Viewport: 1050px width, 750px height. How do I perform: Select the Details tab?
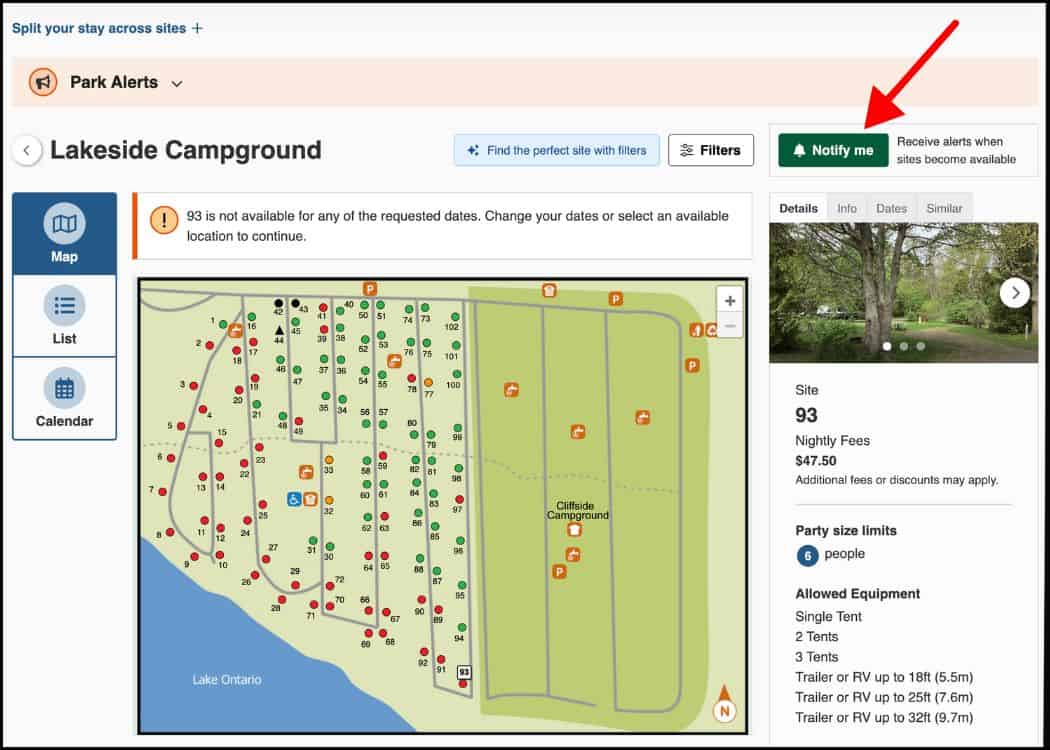[x=798, y=208]
